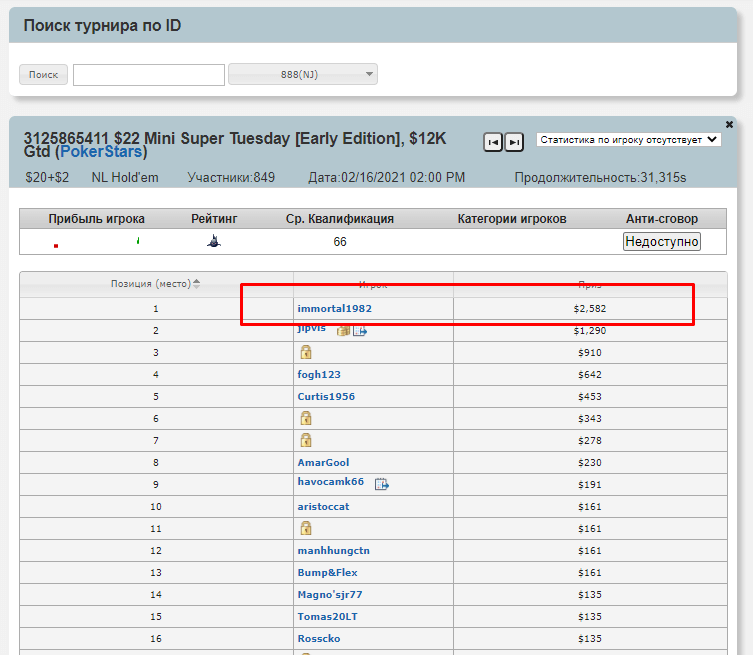Click the lock icon at position 3
The width and height of the screenshot is (753, 655).
click(306, 352)
